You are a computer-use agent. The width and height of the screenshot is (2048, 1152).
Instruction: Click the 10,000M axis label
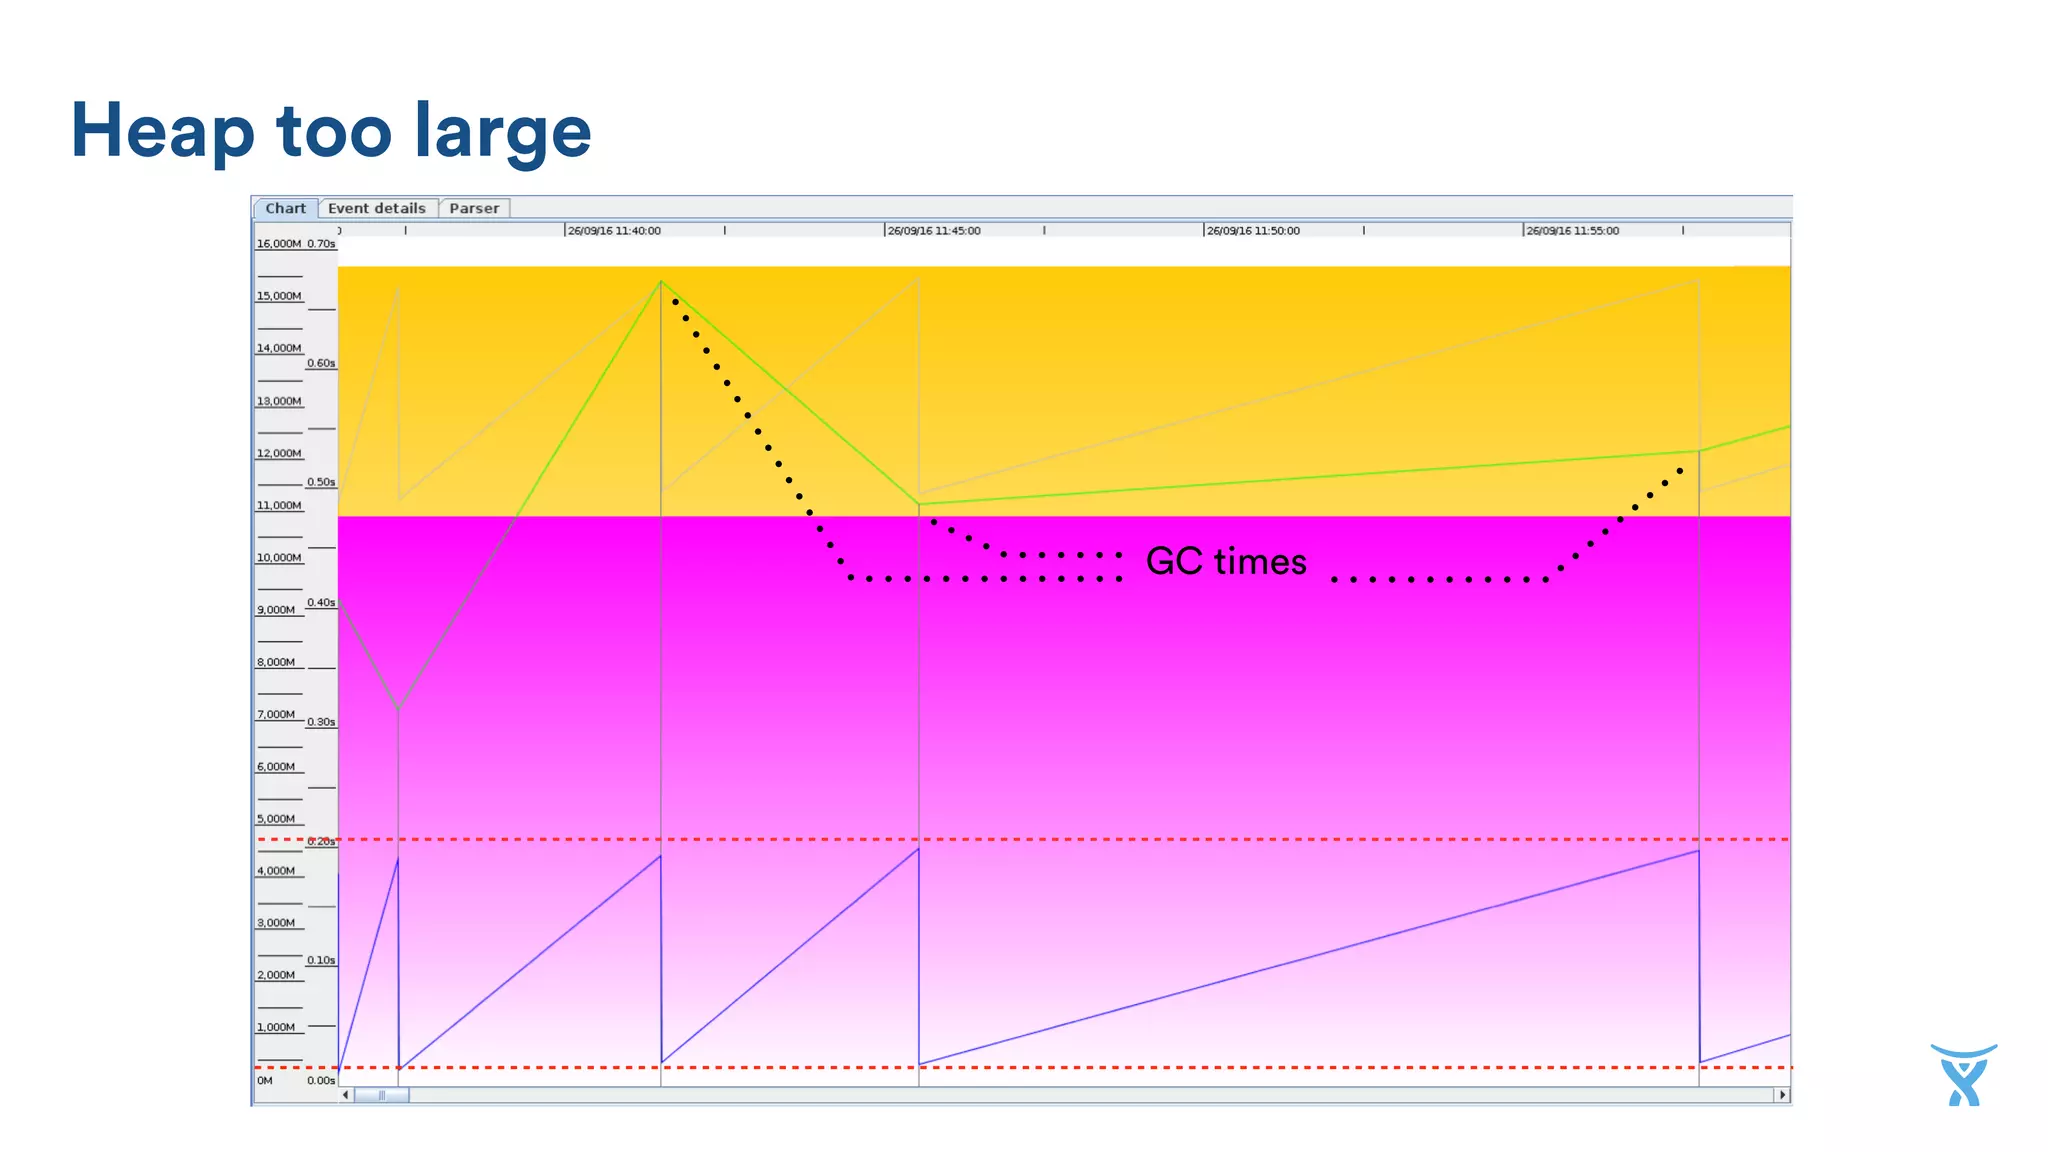pos(279,558)
